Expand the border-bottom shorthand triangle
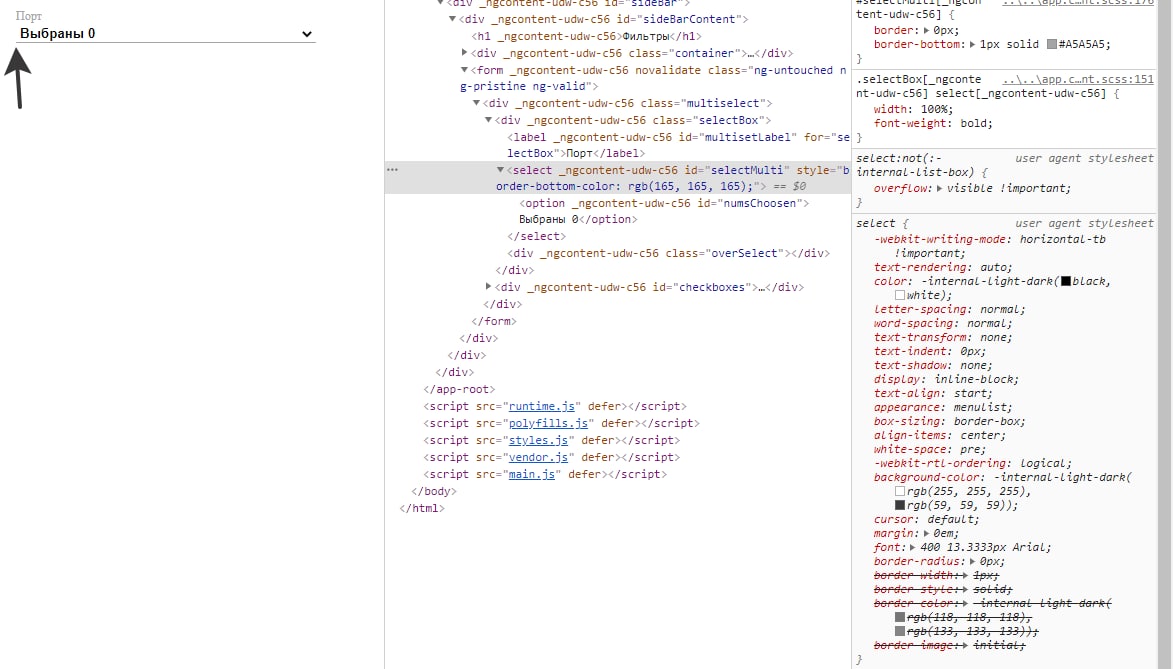Screen dimensions: 1173x669 pos(972,45)
